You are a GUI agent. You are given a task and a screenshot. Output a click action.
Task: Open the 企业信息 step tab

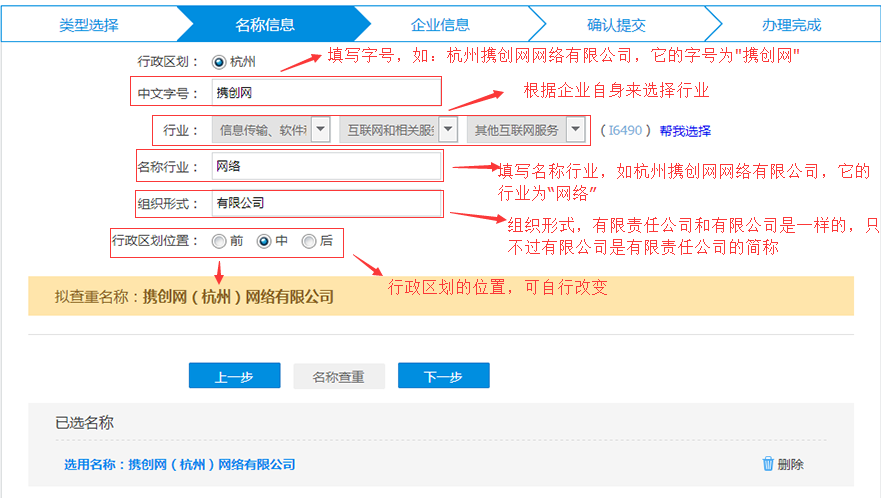(440, 24)
